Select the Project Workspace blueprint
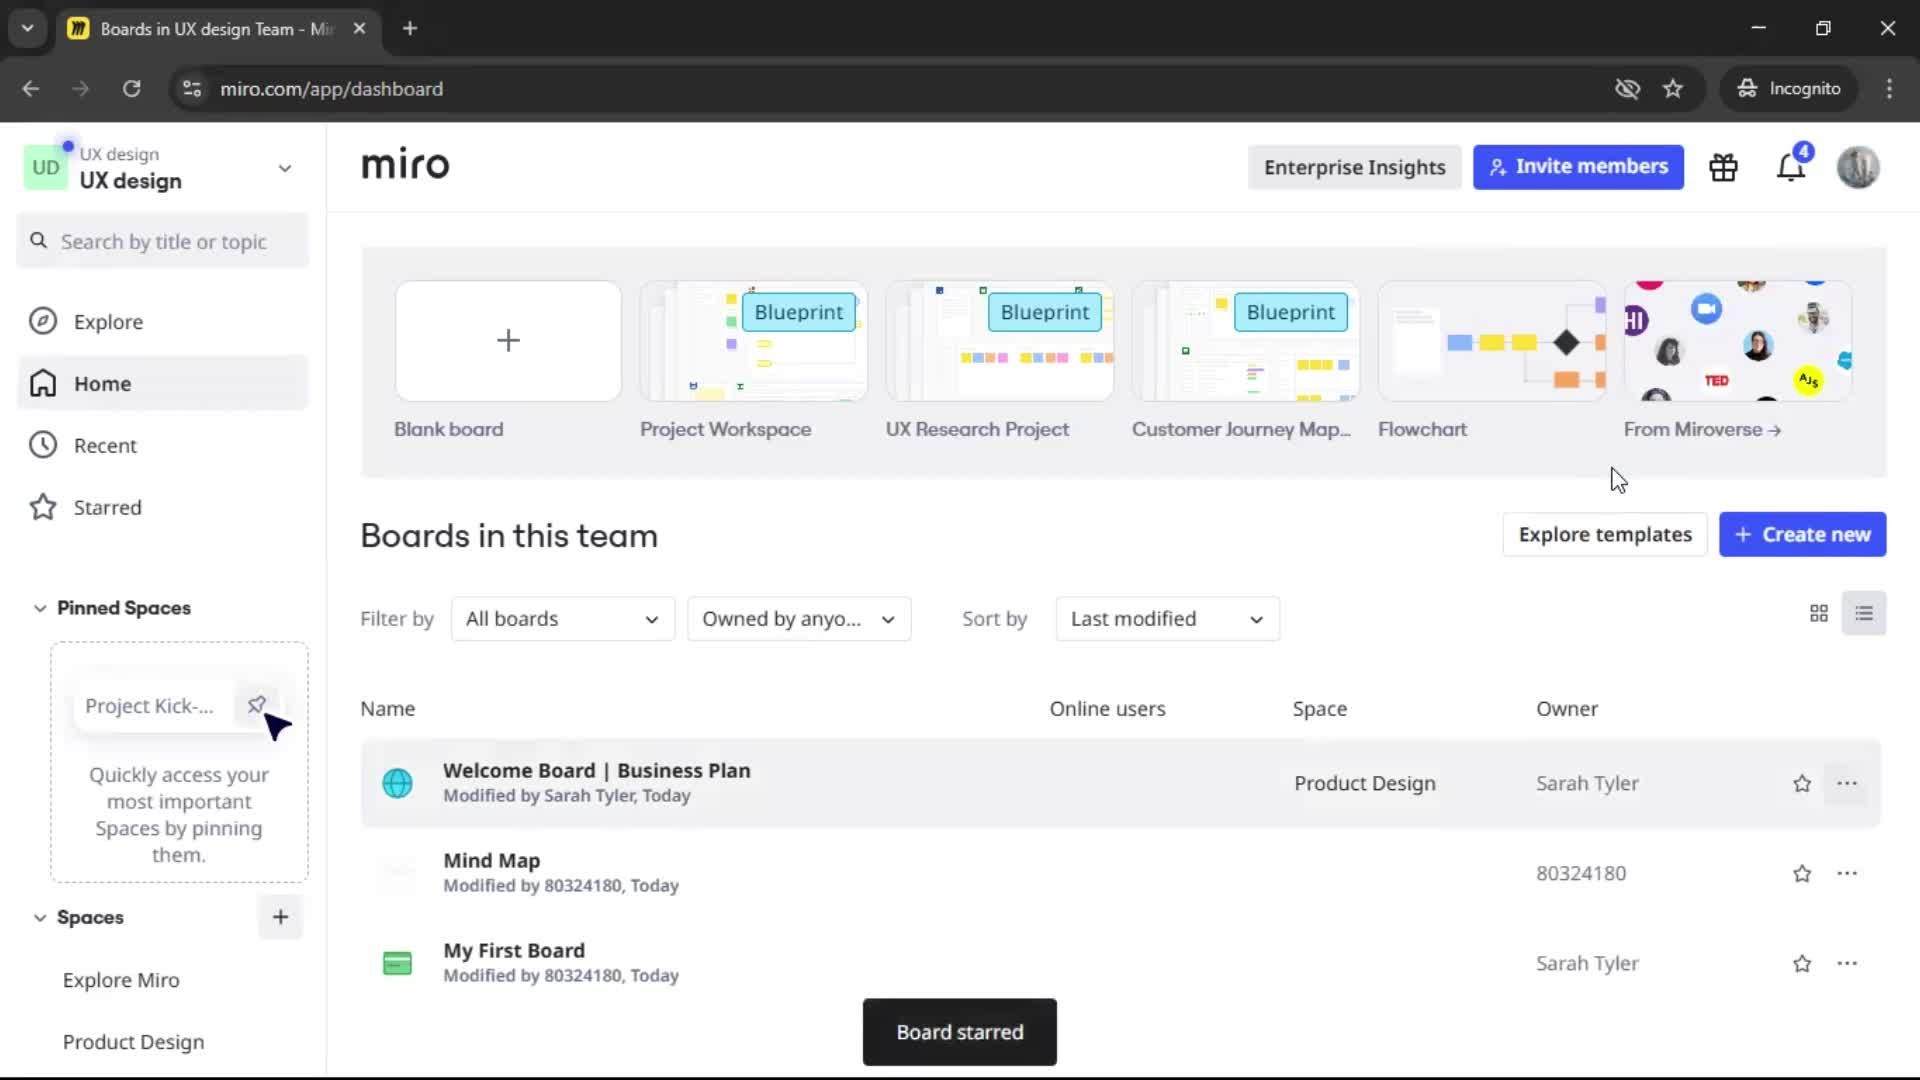The height and width of the screenshot is (1080, 1920). tap(753, 341)
